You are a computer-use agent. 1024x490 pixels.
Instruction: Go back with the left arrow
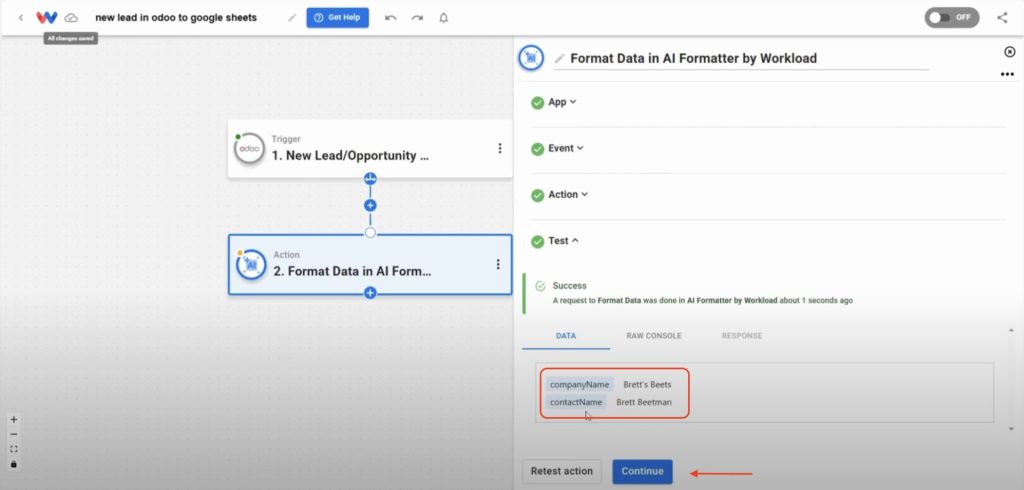pos(21,18)
